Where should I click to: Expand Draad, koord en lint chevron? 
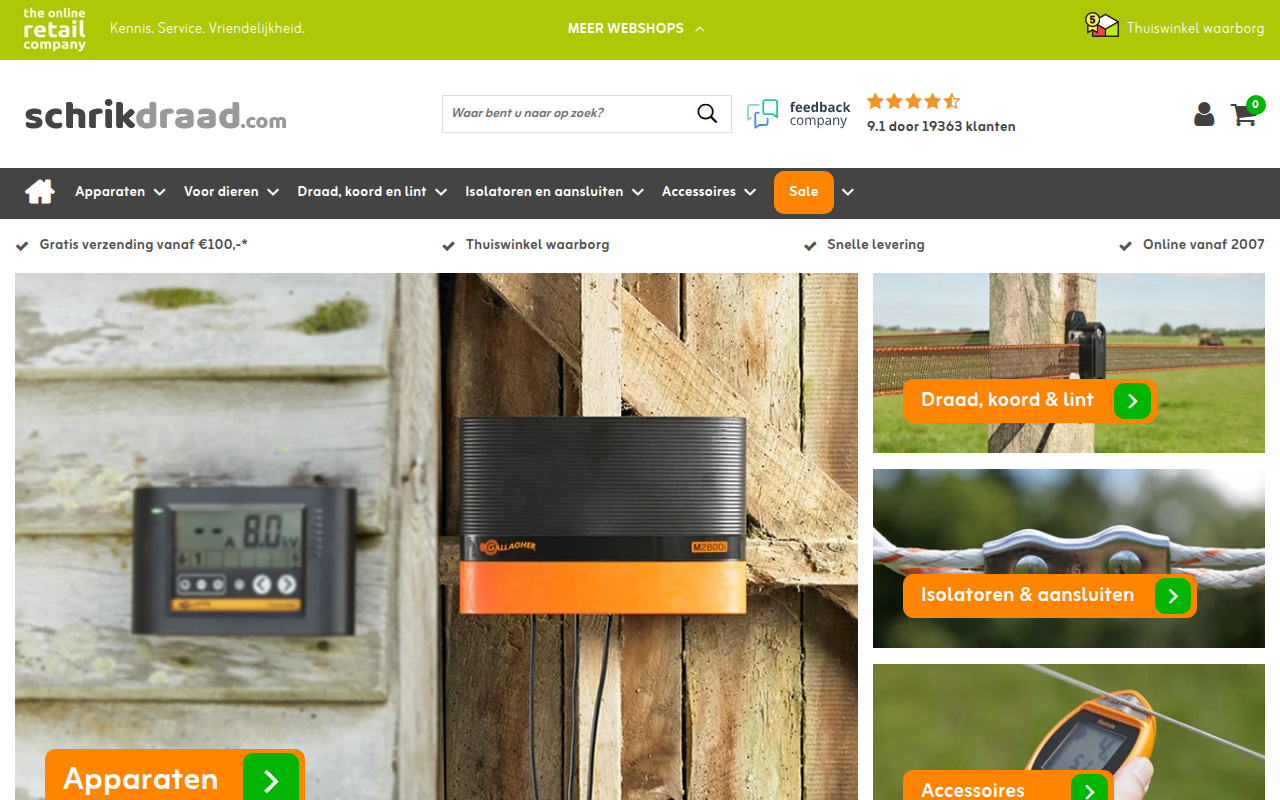440,192
